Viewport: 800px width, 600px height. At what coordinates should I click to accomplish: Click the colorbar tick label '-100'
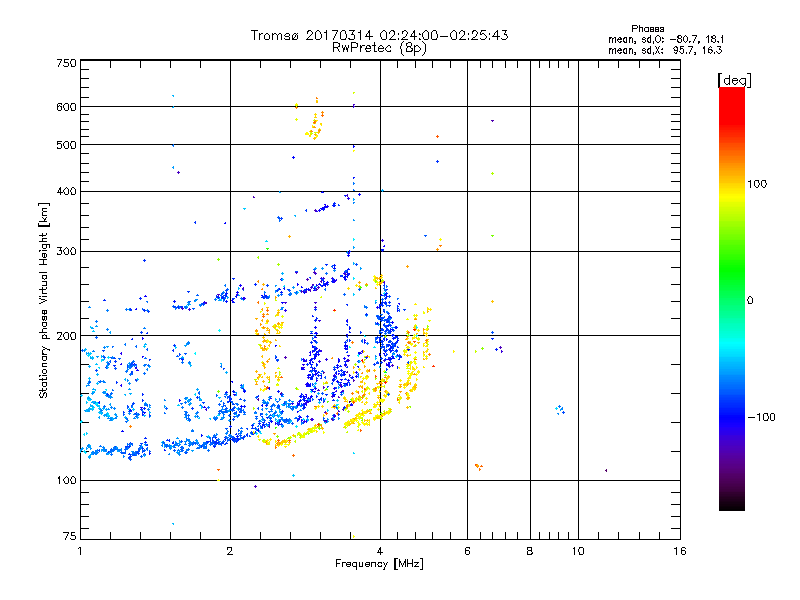pyautogui.click(x=762, y=417)
